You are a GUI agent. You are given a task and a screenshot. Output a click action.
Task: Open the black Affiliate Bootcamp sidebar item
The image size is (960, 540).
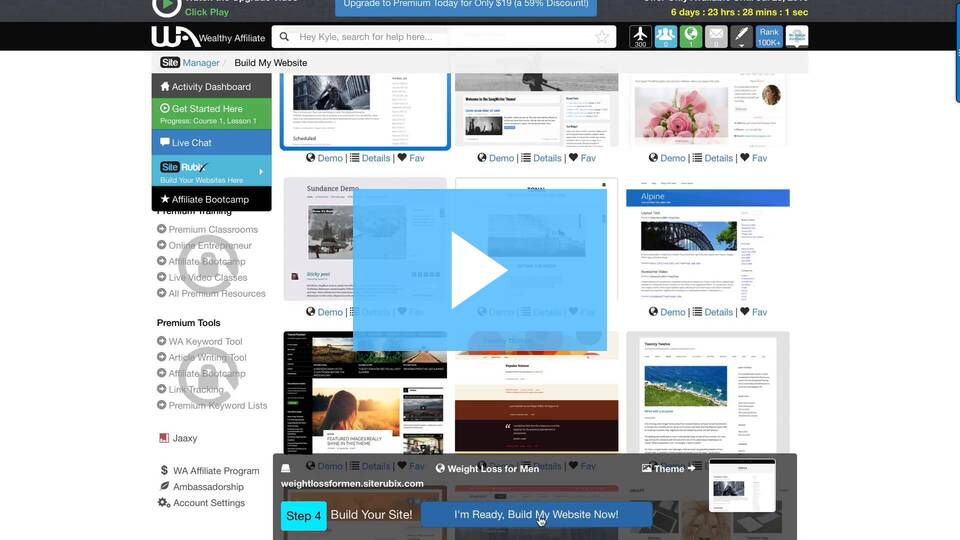(x=211, y=199)
